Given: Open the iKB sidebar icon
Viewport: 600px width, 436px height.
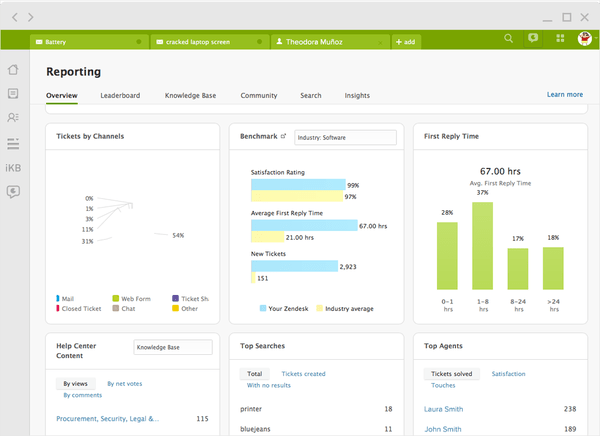Looking at the screenshot, I should click(x=13, y=168).
